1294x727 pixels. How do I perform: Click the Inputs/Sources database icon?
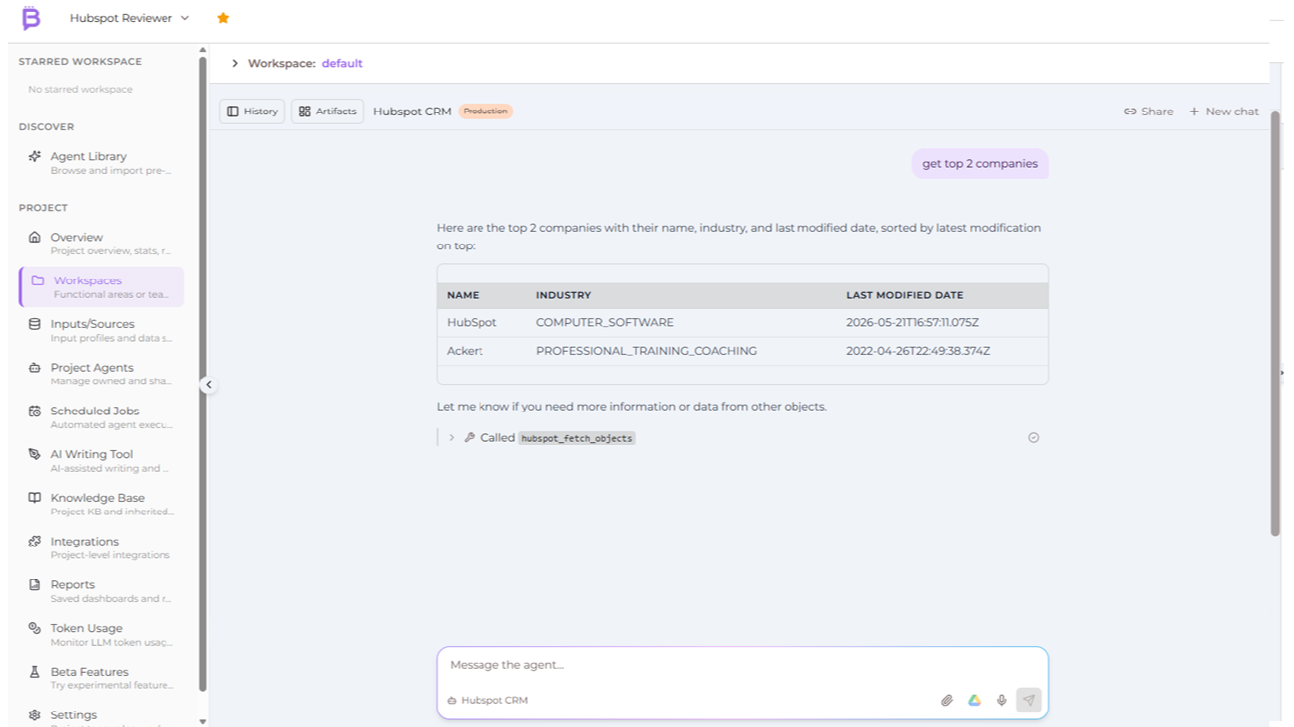(35, 324)
